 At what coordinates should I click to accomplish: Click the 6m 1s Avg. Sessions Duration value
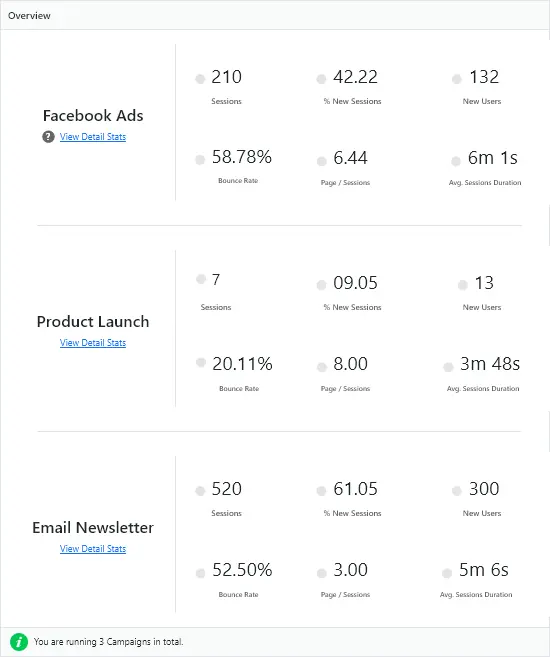pyautogui.click(x=493, y=158)
